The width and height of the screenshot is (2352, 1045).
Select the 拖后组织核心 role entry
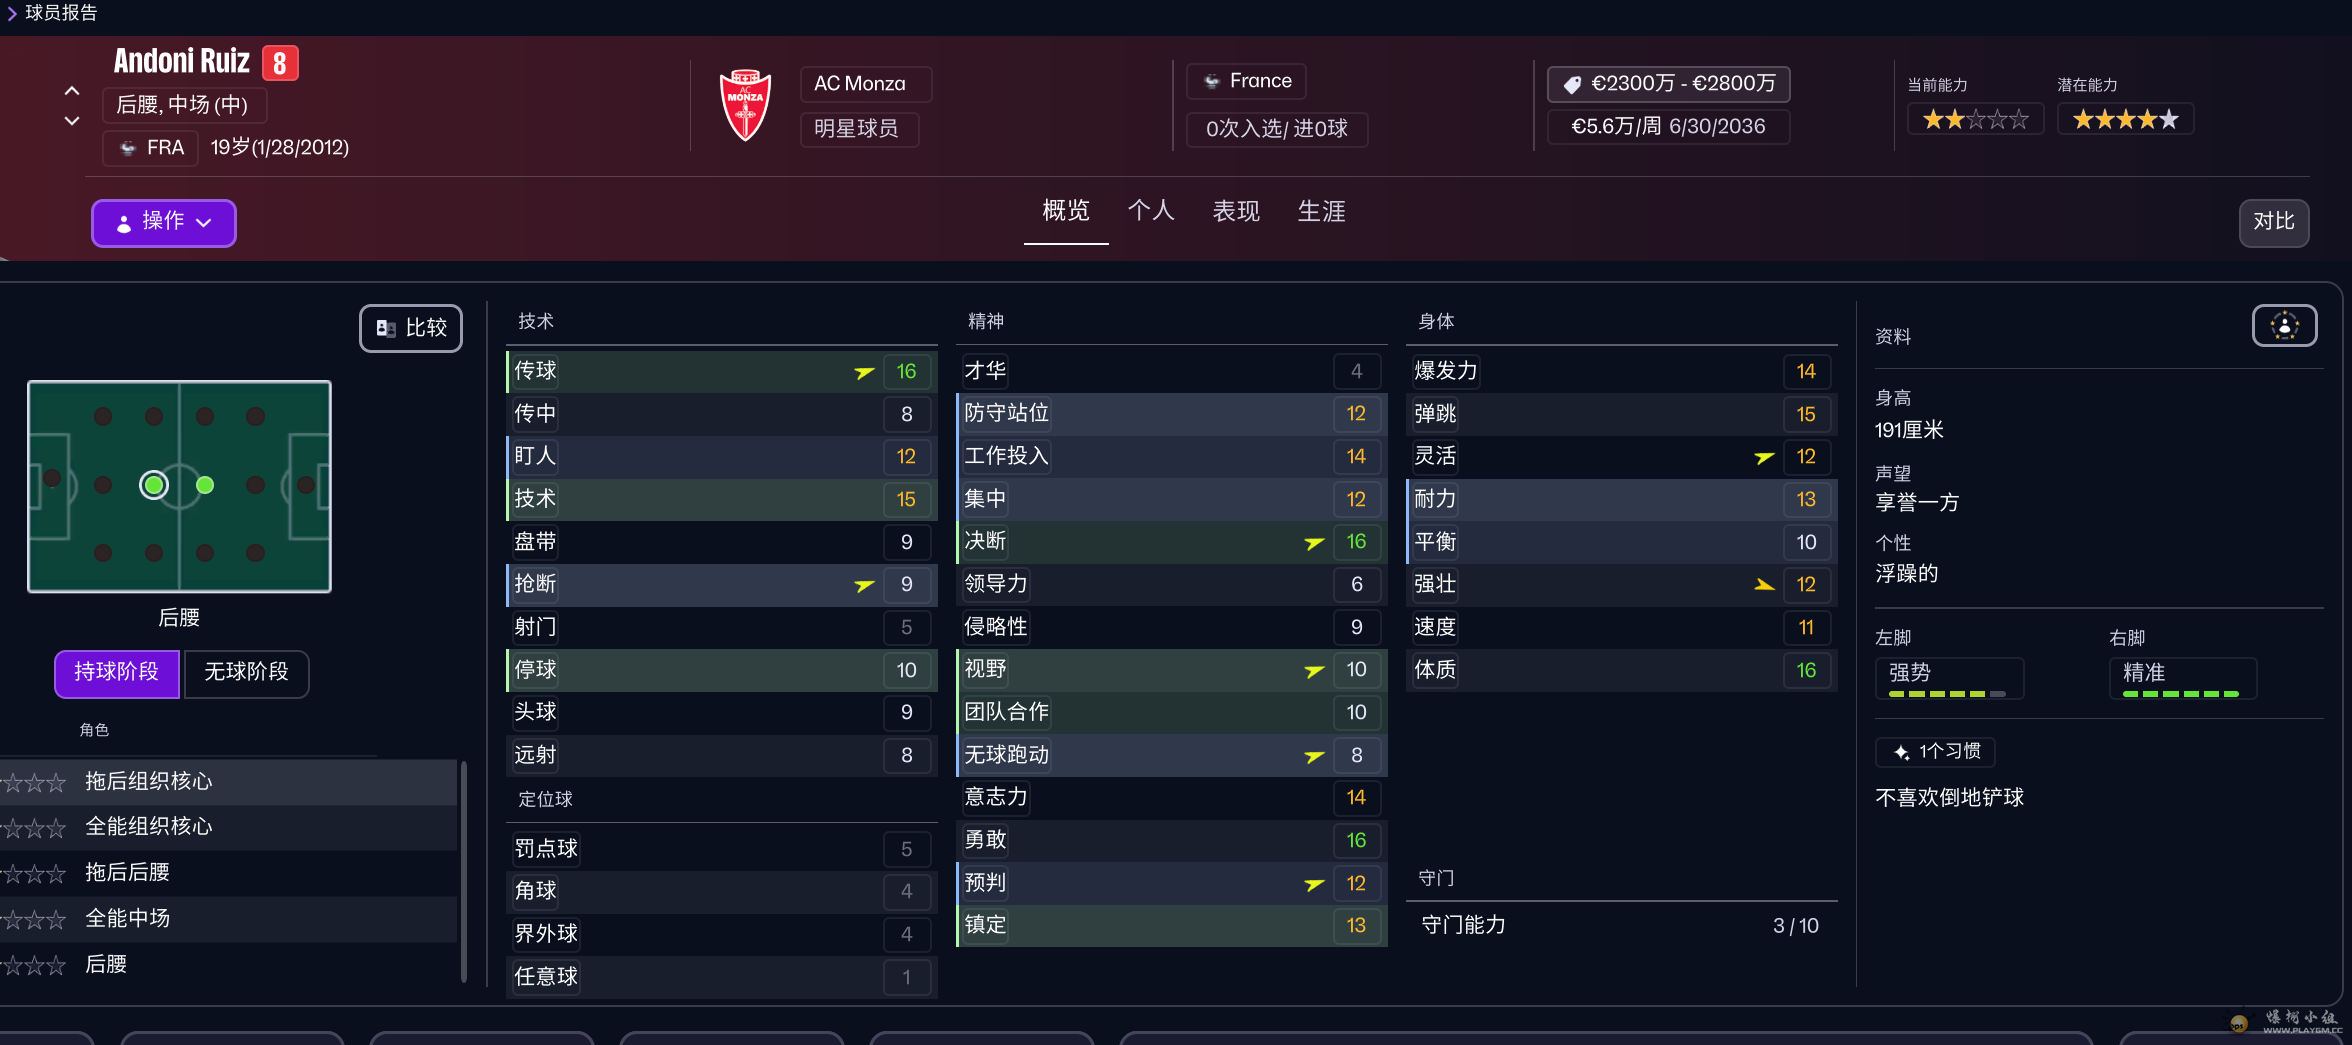(148, 781)
